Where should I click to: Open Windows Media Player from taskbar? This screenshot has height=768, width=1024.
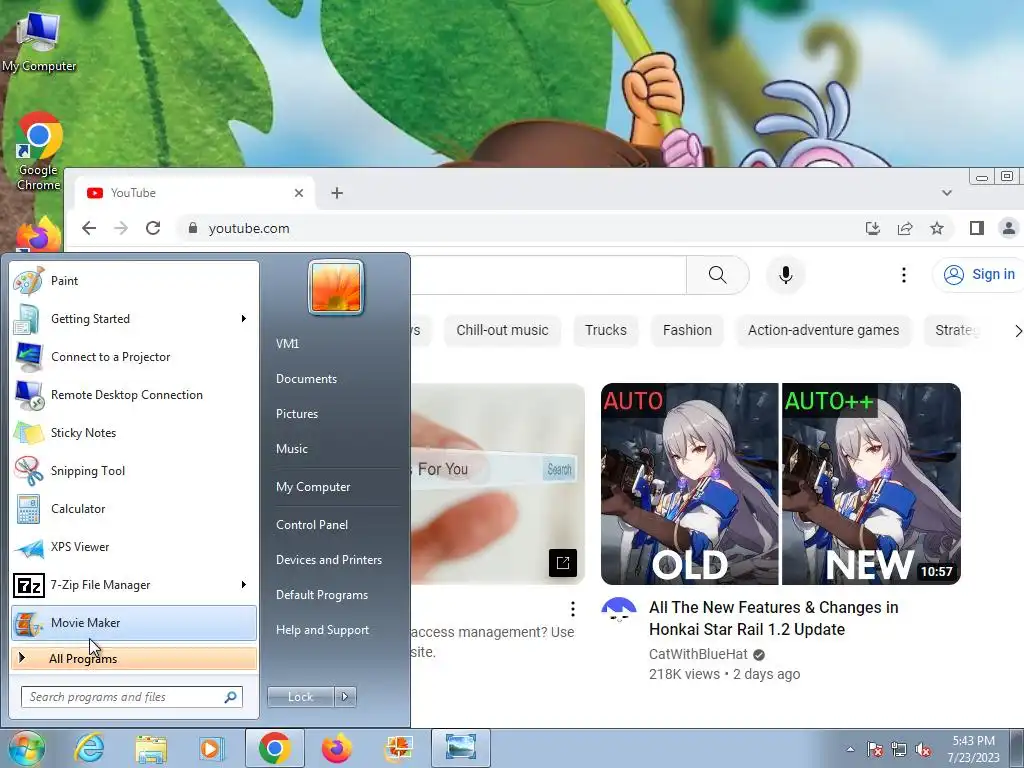click(x=212, y=748)
